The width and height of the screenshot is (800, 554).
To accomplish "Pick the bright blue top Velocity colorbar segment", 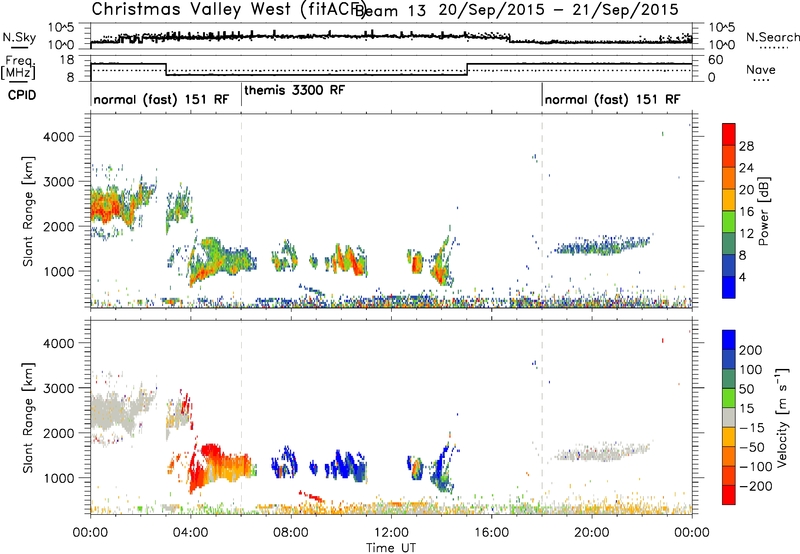I will (x=729, y=340).
